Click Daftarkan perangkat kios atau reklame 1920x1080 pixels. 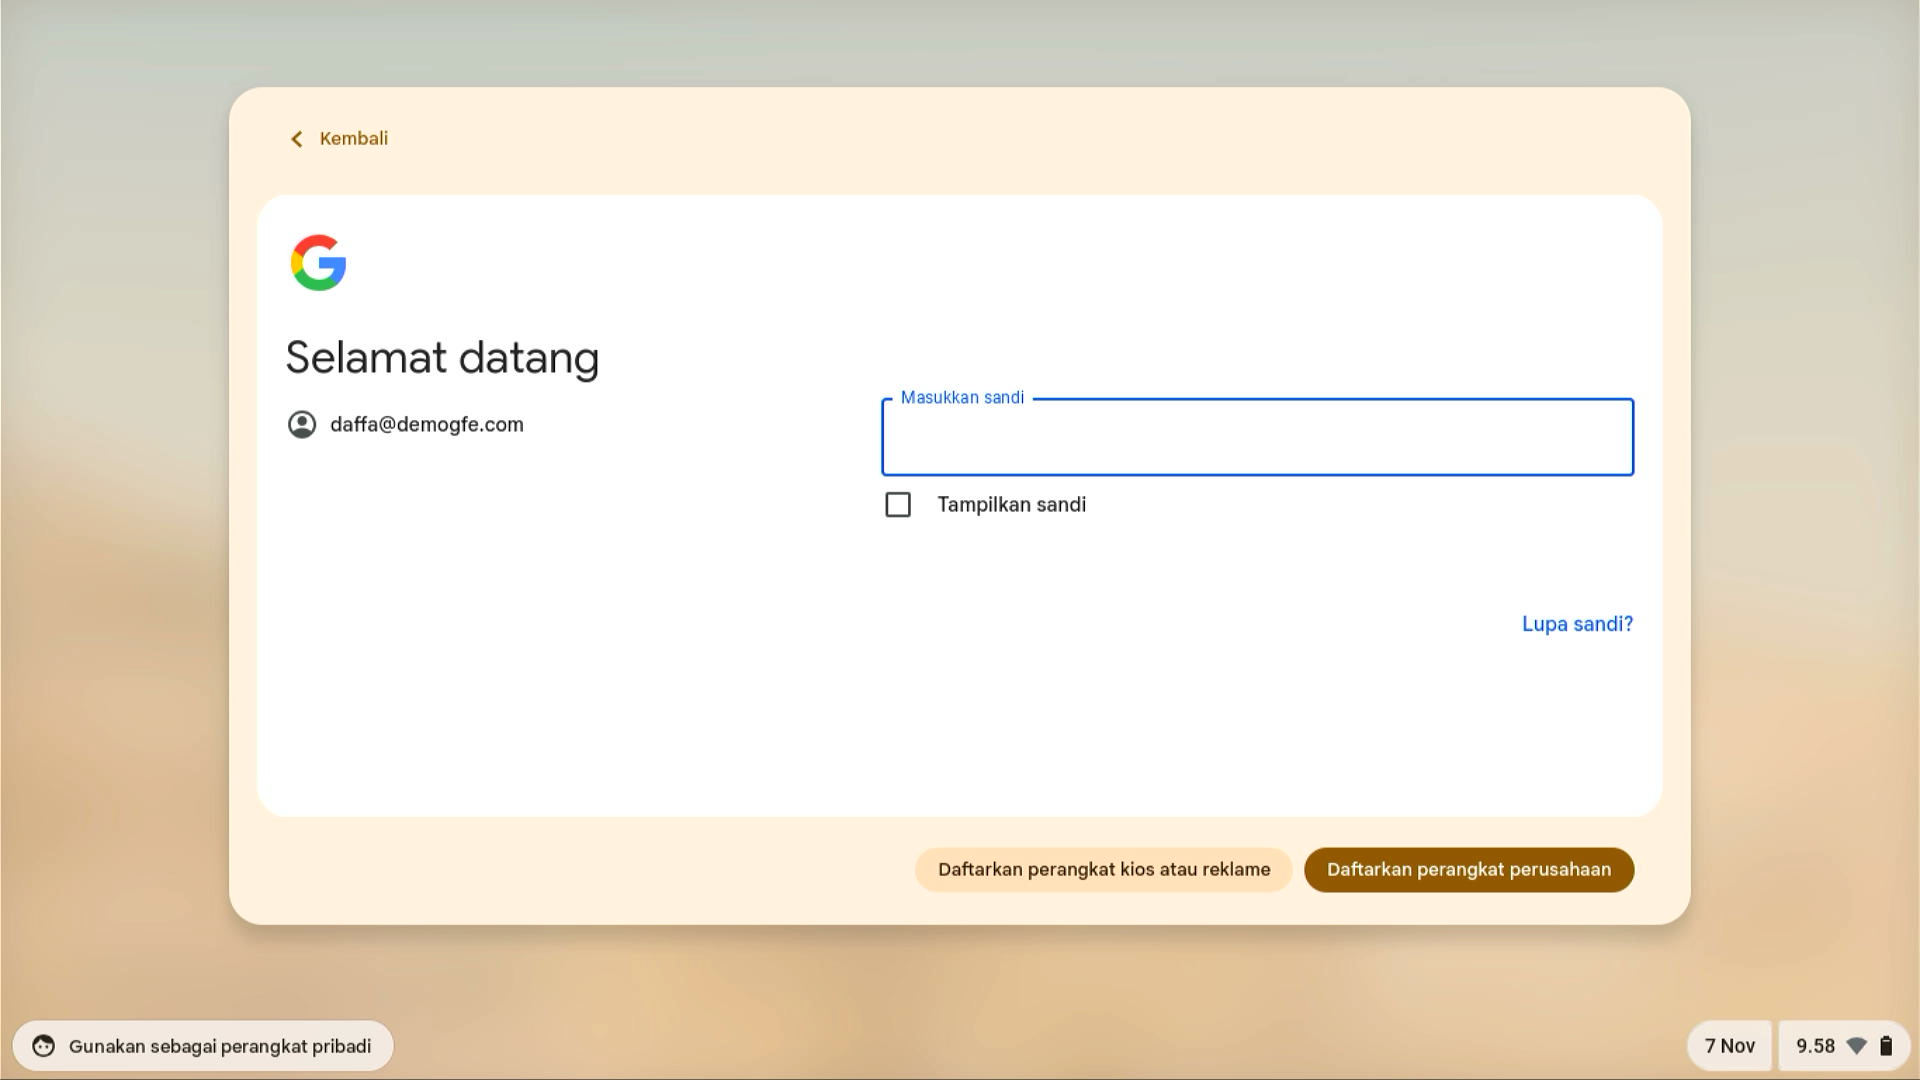click(1103, 869)
